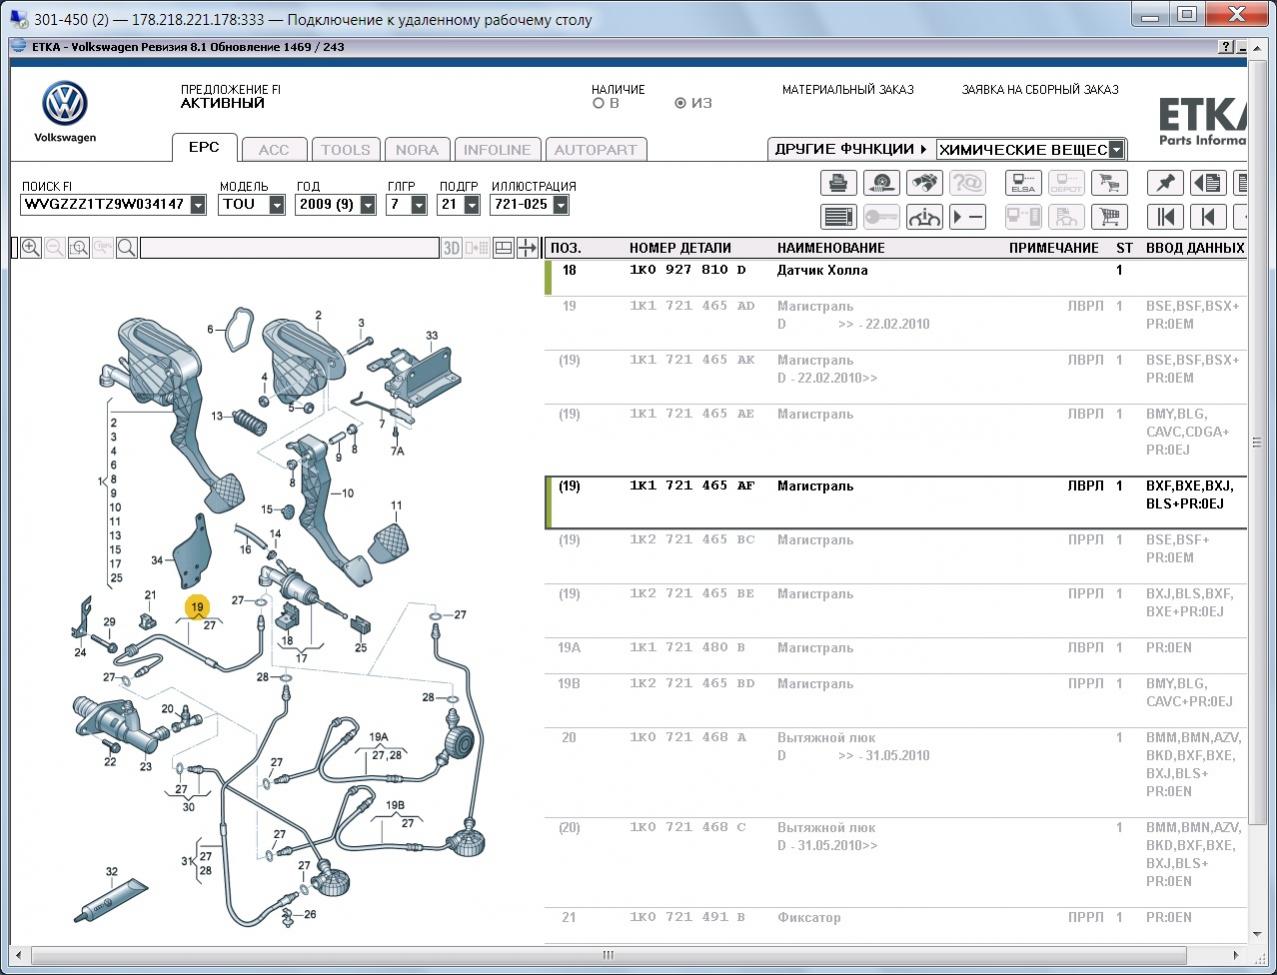This screenshot has height=975, width=1277.
Task: Click the binoculars search icon
Action: point(924,183)
